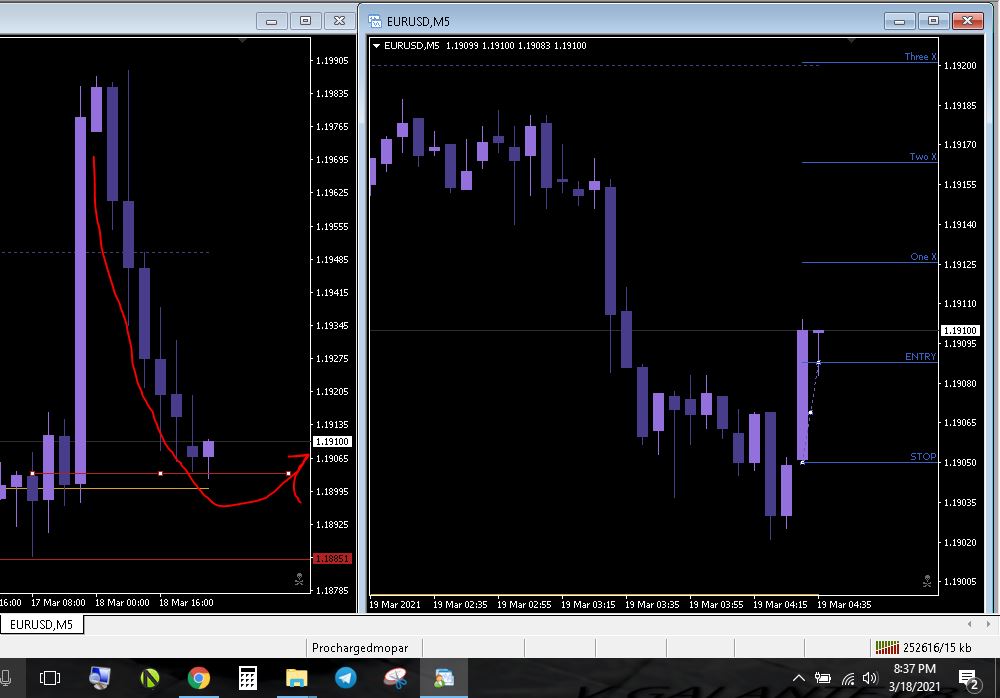Click the 1.19100 current price tag on right chart
The image size is (1000, 698).
(960, 330)
